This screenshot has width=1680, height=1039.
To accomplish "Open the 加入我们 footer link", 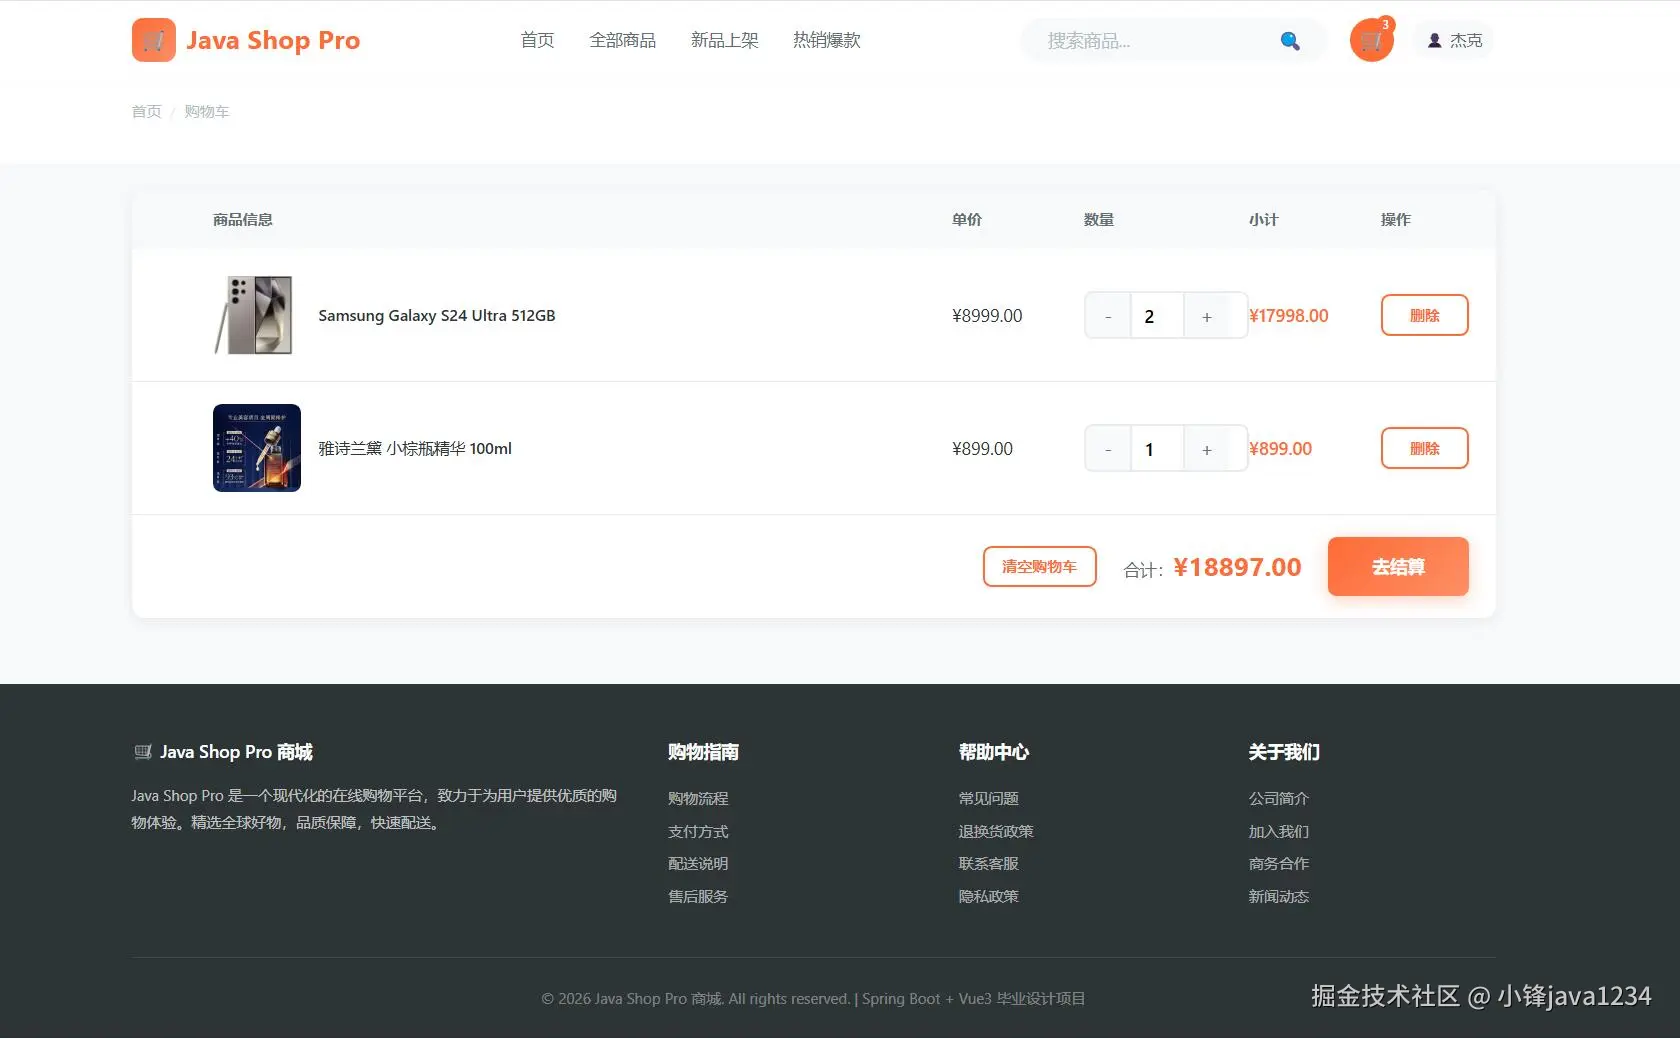I will tap(1278, 831).
